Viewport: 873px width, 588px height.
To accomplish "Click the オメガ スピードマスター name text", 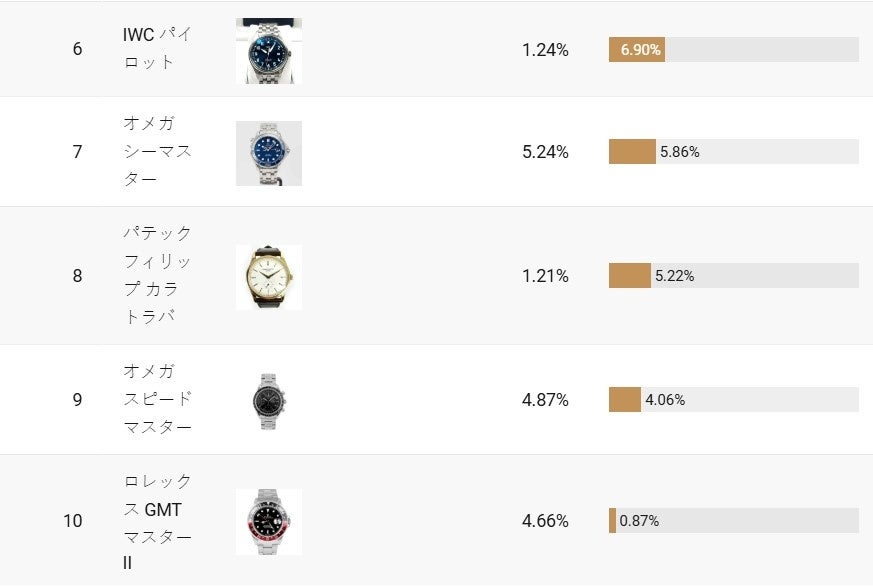I will point(156,399).
